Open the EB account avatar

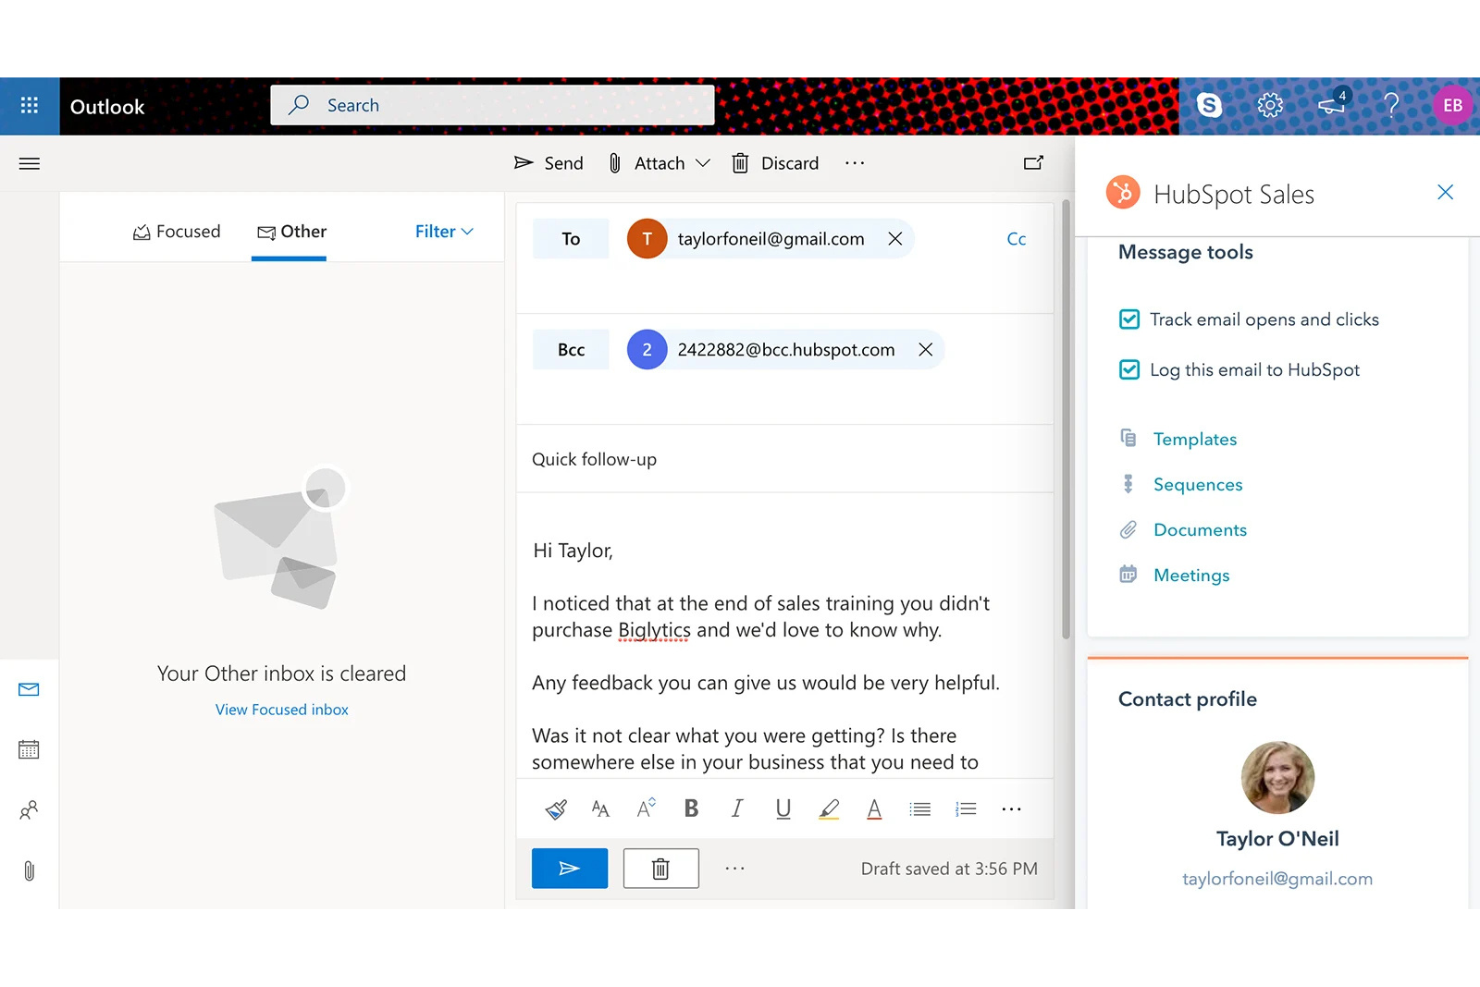coord(1452,105)
